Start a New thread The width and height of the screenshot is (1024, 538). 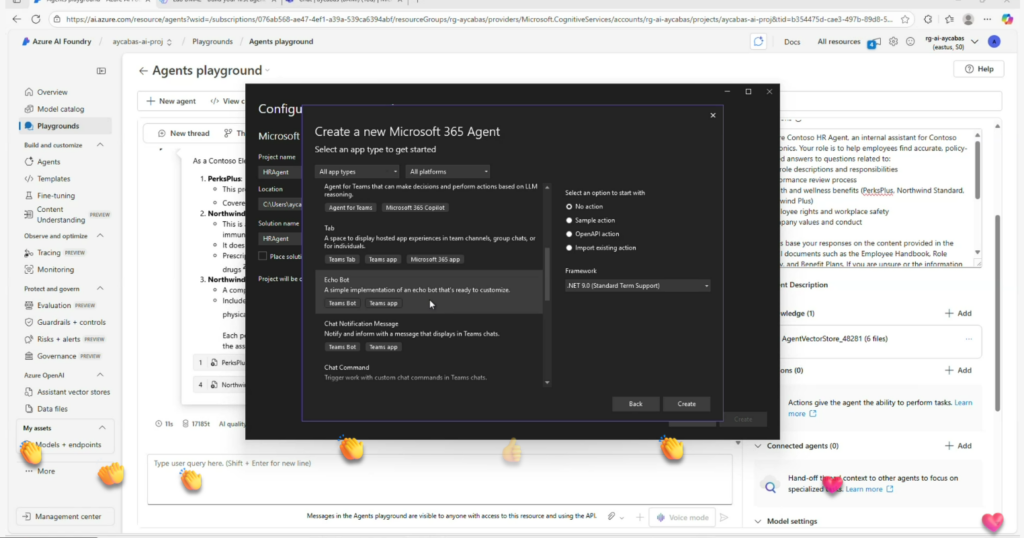(184, 133)
